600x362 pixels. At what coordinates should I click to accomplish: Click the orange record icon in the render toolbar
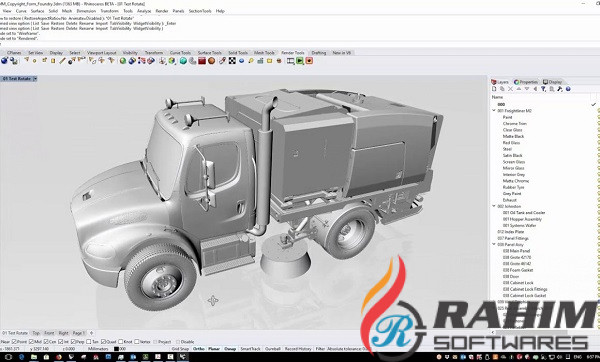click(x=309, y=60)
